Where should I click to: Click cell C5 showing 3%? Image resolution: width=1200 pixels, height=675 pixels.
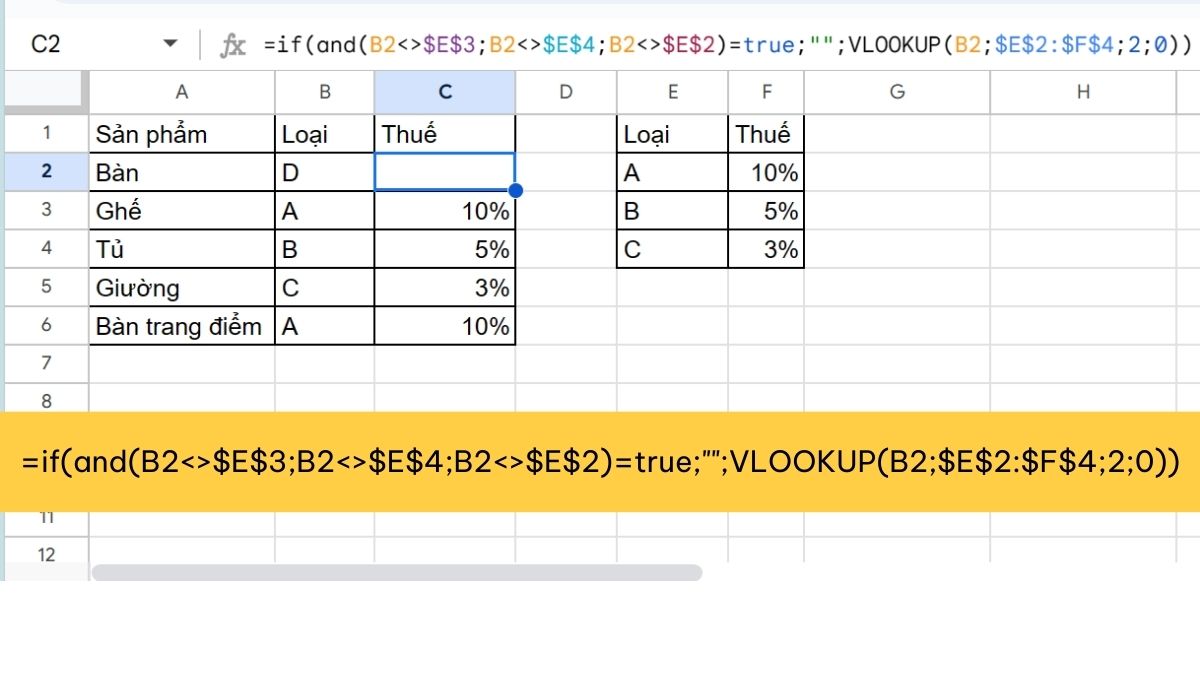click(x=446, y=288)
